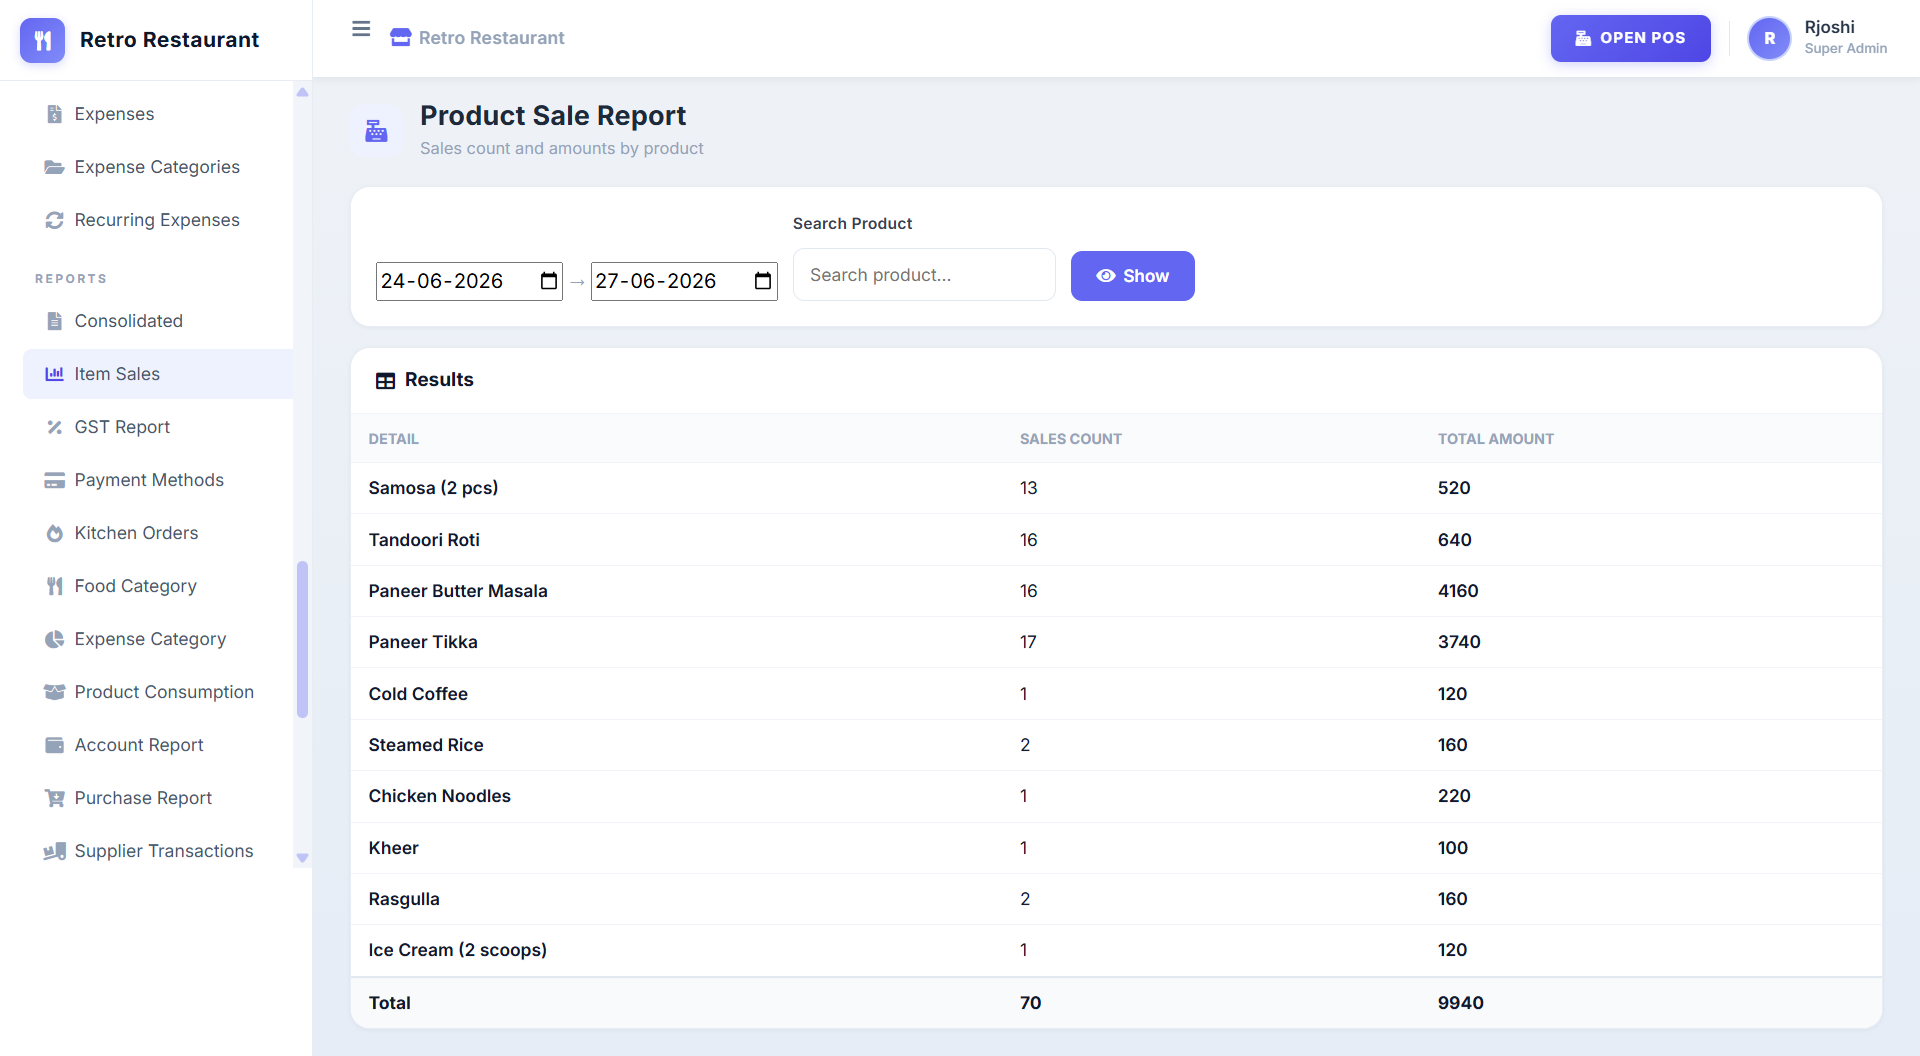Click the Kitchen Orders flame icon
Viewport: 1920px width, 1056px height.
[54, 533]
